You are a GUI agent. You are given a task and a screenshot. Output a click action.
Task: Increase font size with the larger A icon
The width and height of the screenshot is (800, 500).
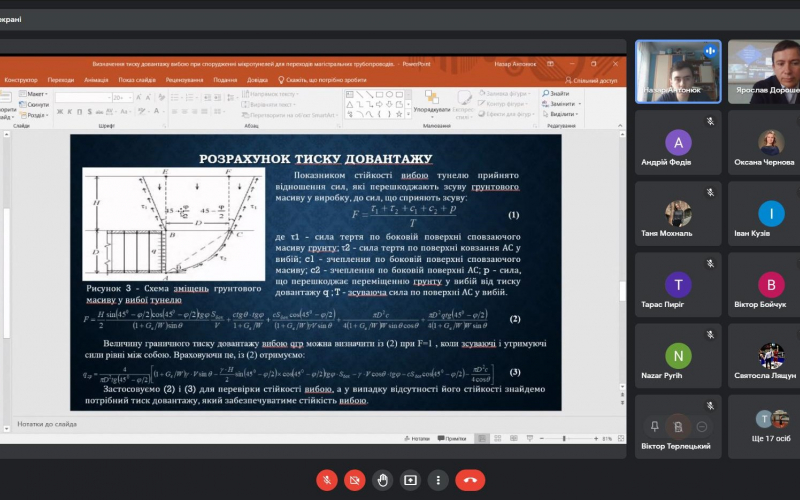click(x=138, y=97)
